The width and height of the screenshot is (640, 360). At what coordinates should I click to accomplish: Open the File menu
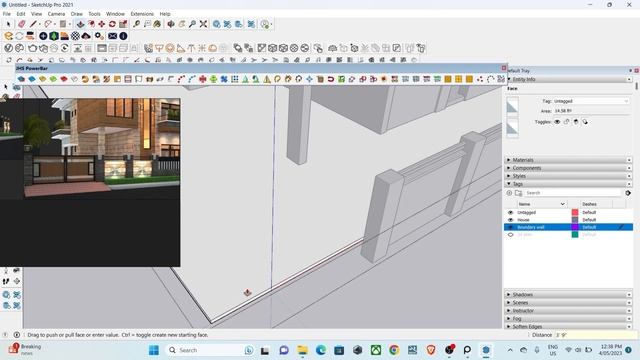click(7, 14)
